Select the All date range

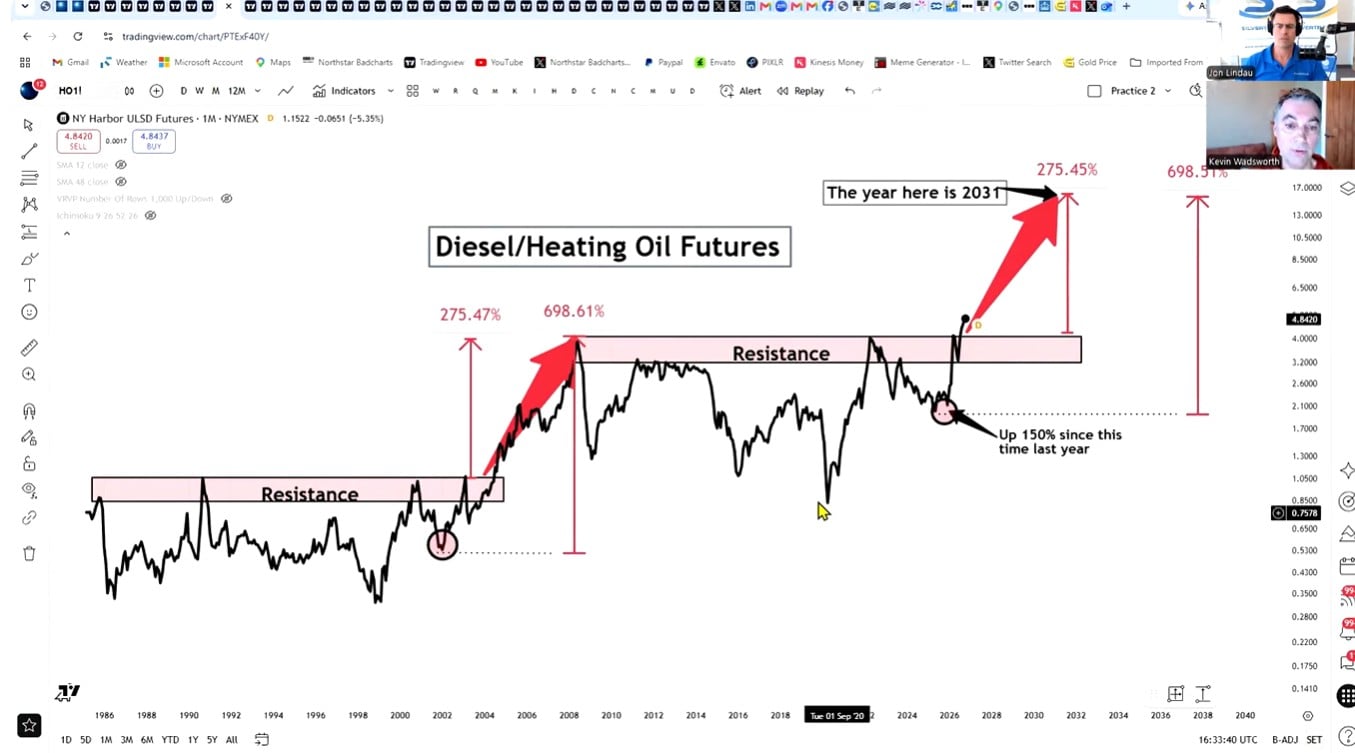click(x=232, y=740)
